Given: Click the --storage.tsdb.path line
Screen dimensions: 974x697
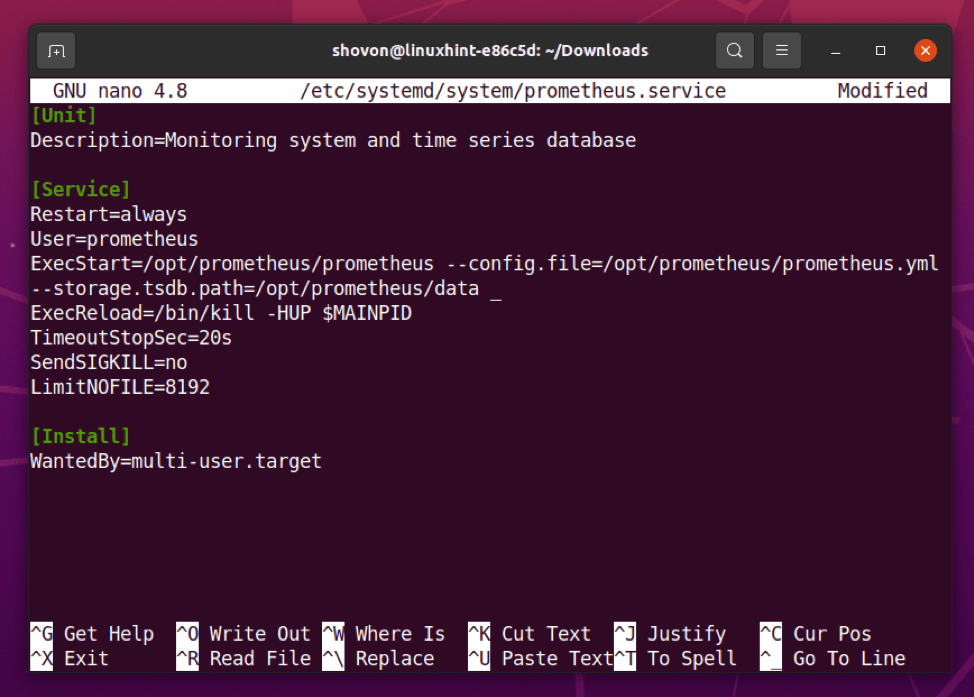Looking at the screenshot, I should (x=255, y=289).
